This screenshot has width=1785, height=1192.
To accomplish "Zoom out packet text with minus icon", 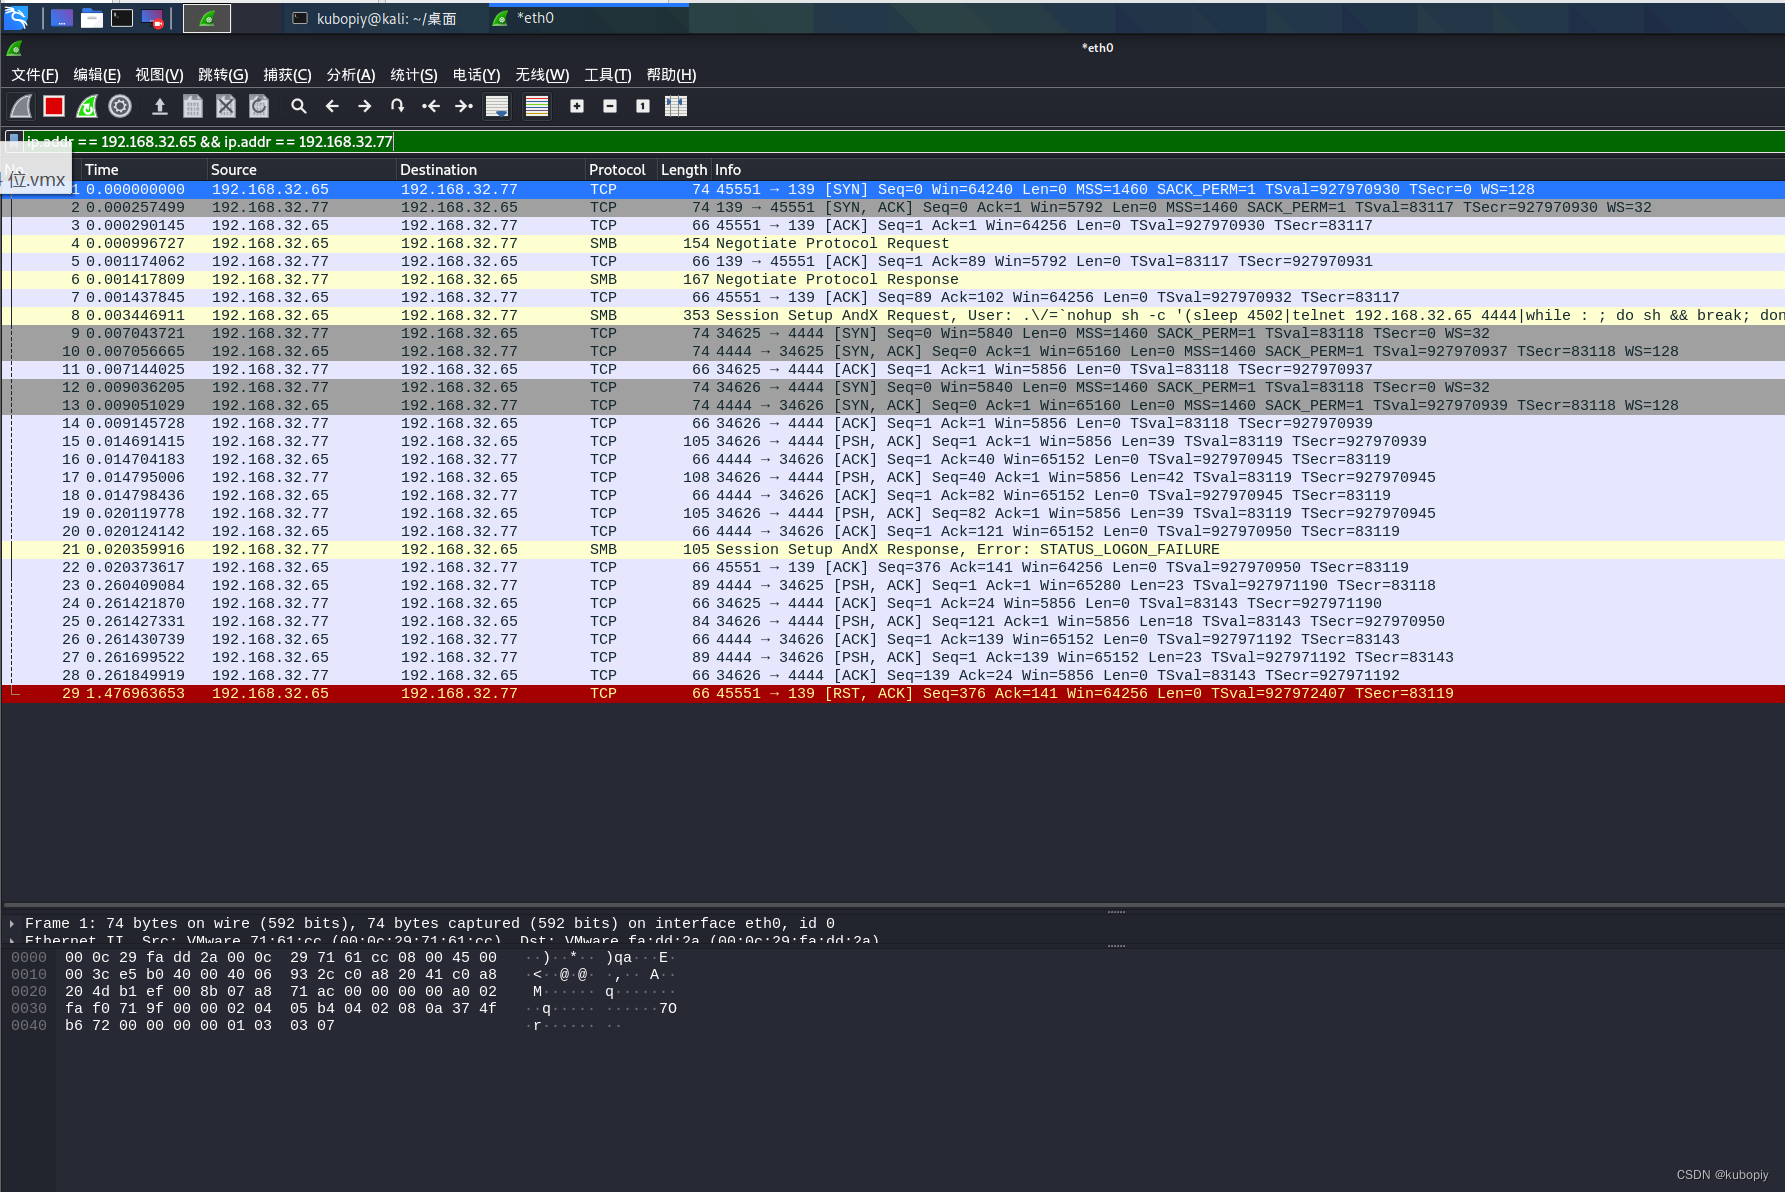I will [x=610, y=106].
